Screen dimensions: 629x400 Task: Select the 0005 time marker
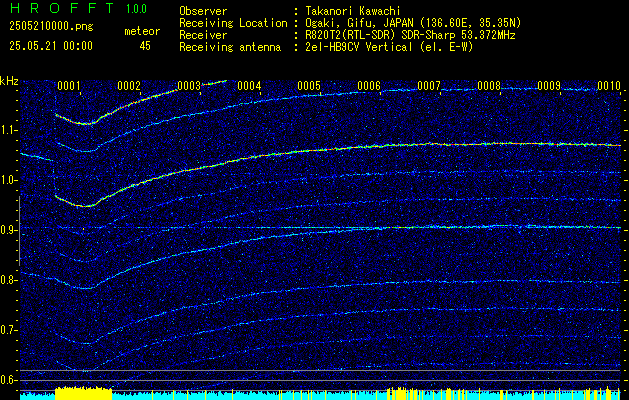click(309, 85)
